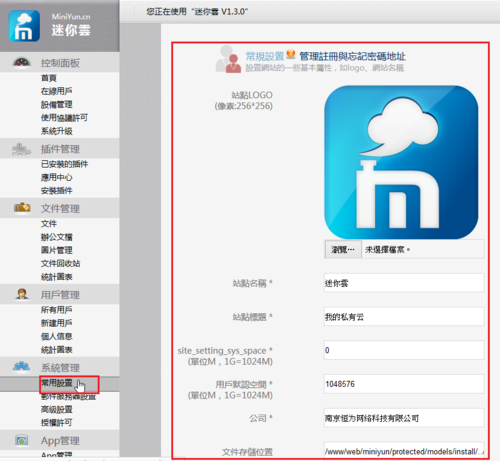Click the control panel gauge icon
The image size is (500, 461).
click(21, 62)
